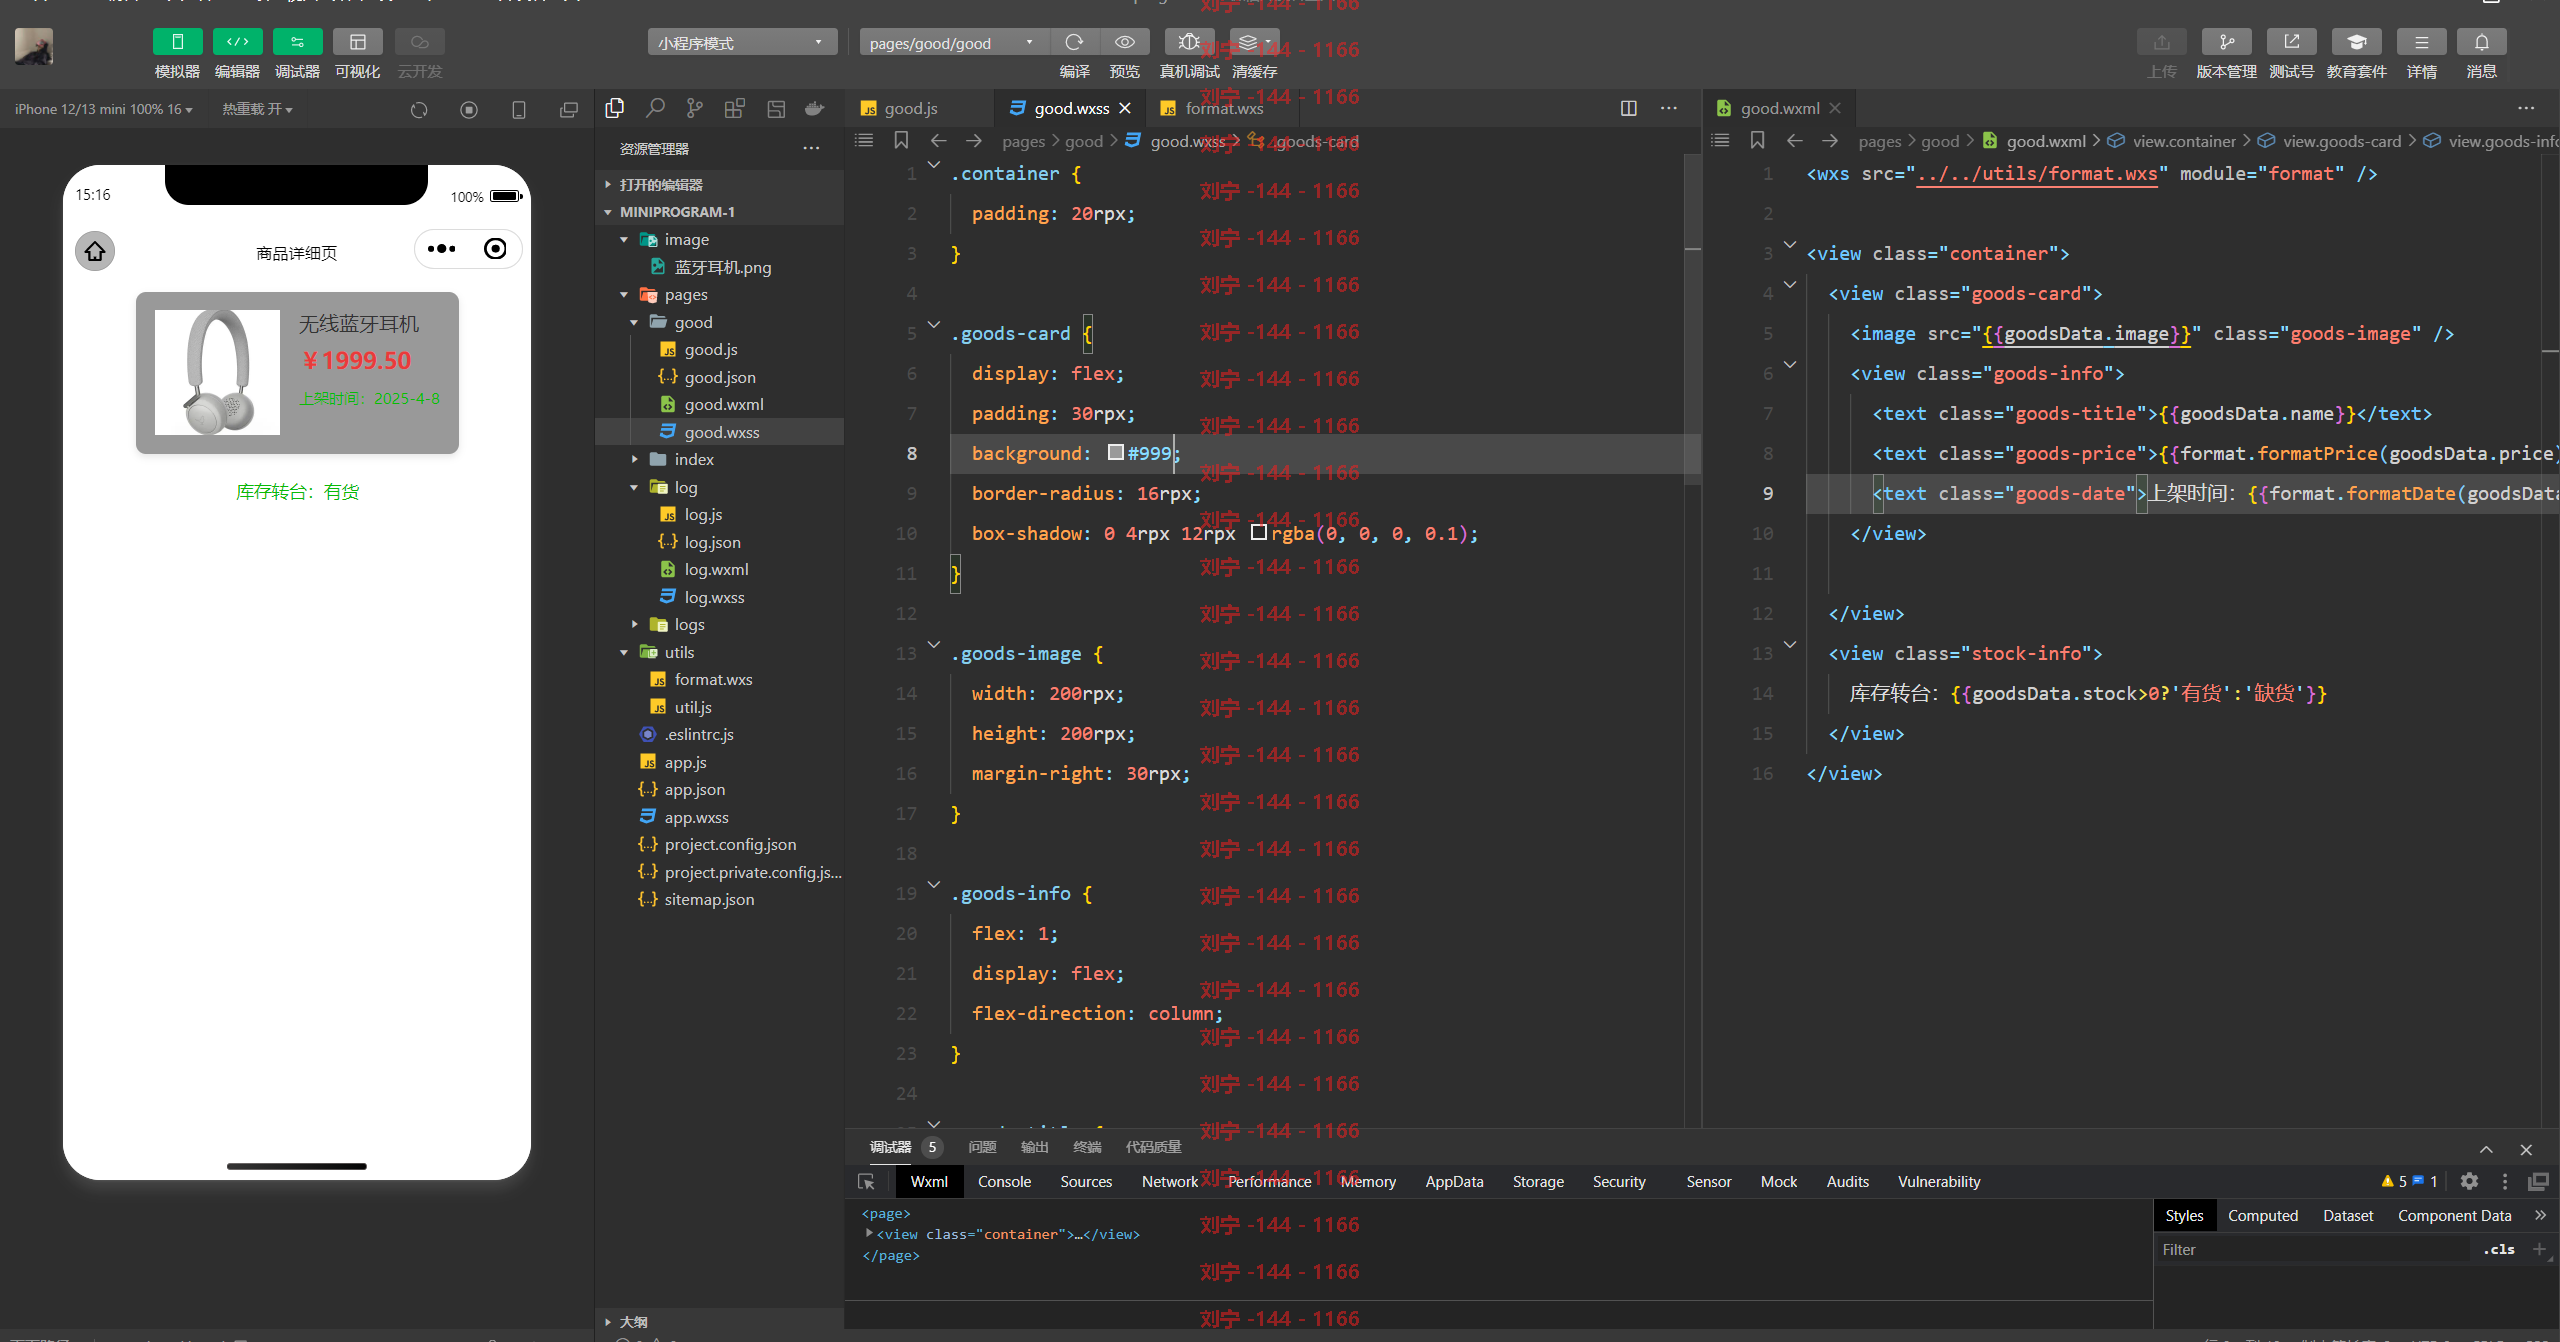This screenshot has width=2560, height=1342.
Task: Expand the index folder
Action: coord(634,459)
